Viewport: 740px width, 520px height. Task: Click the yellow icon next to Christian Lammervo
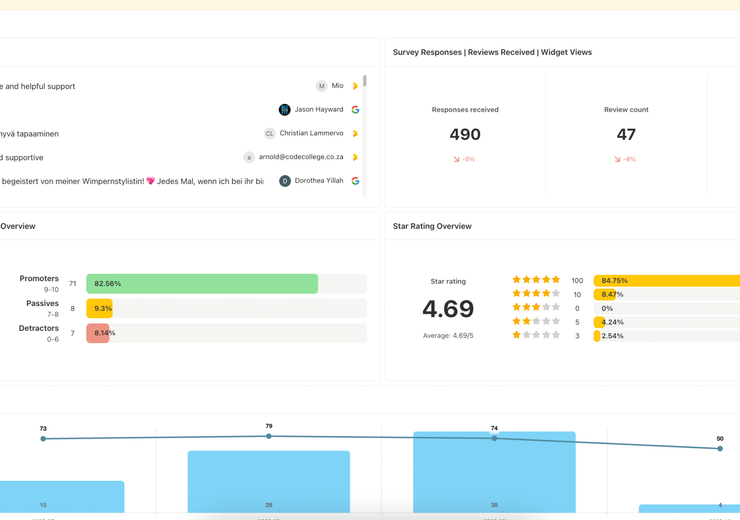[355, 133]
